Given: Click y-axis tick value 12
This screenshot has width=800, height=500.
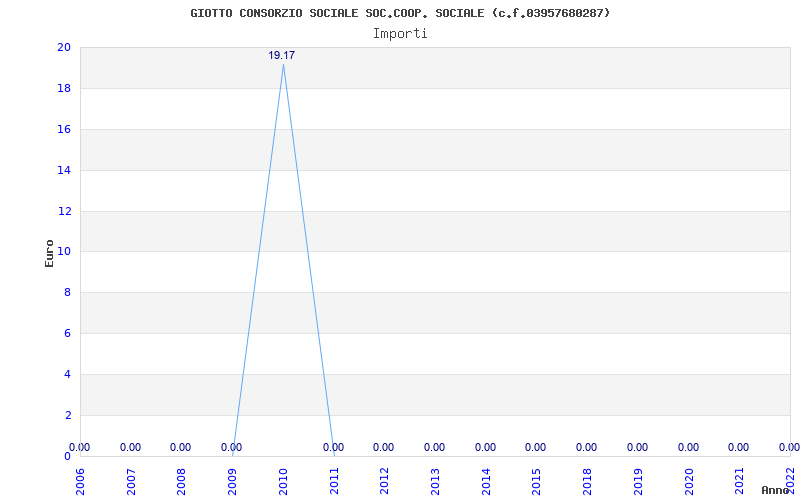Looking at the screenshot, I should point(64,211).
